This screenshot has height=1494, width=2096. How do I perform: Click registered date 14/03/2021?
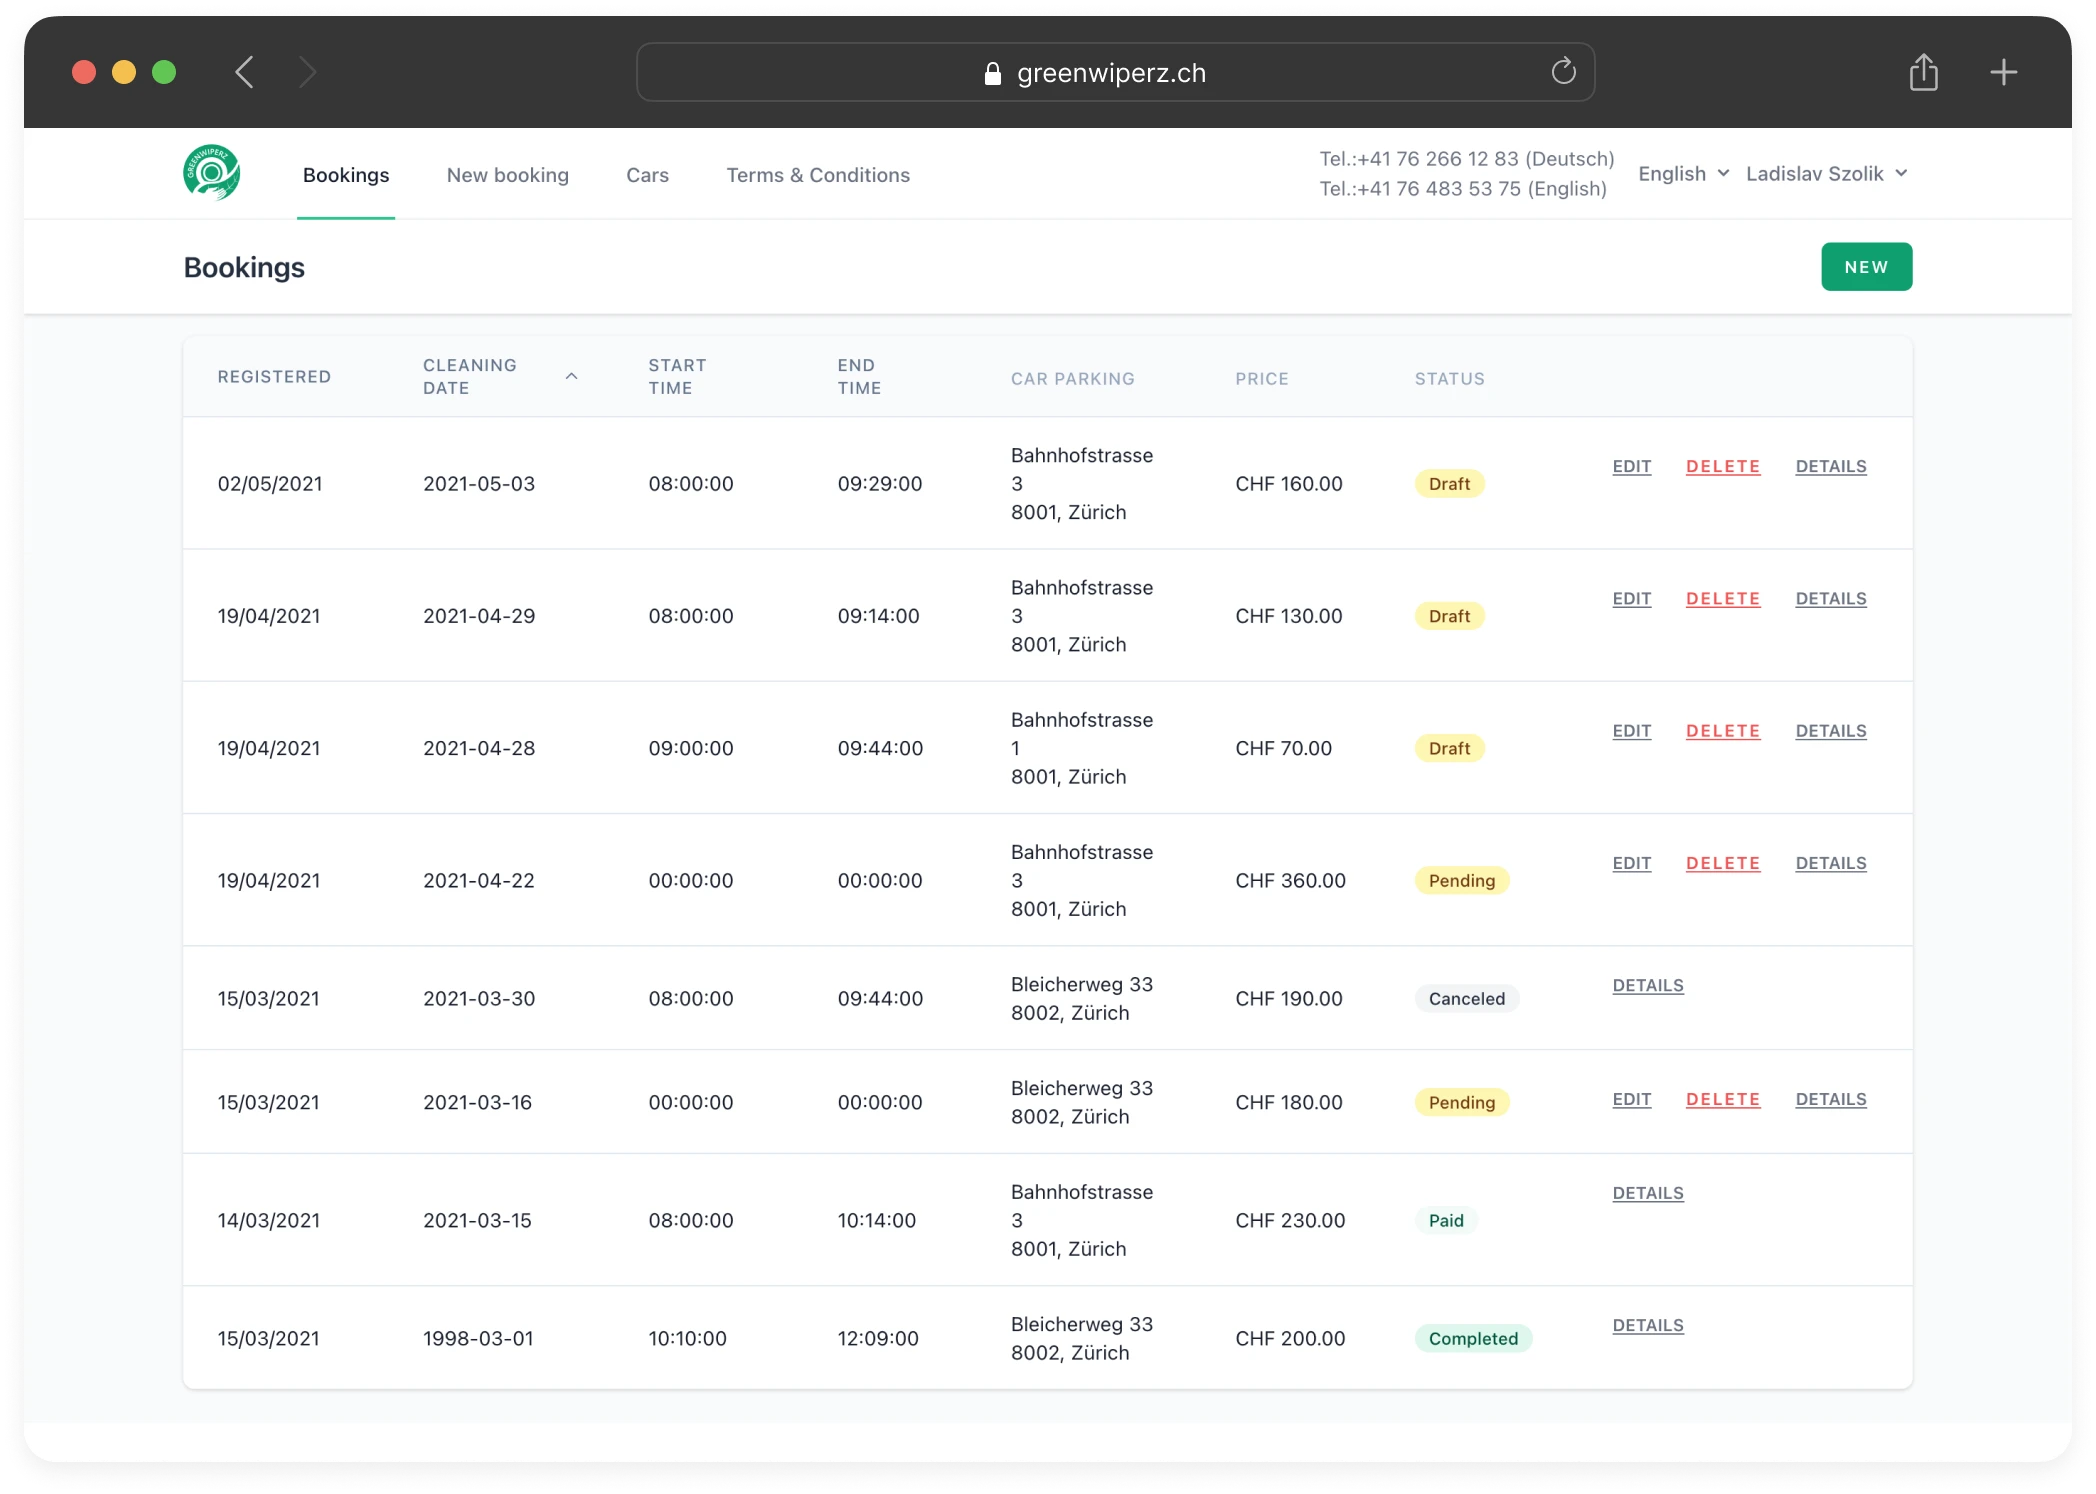tap(269, 1221)
